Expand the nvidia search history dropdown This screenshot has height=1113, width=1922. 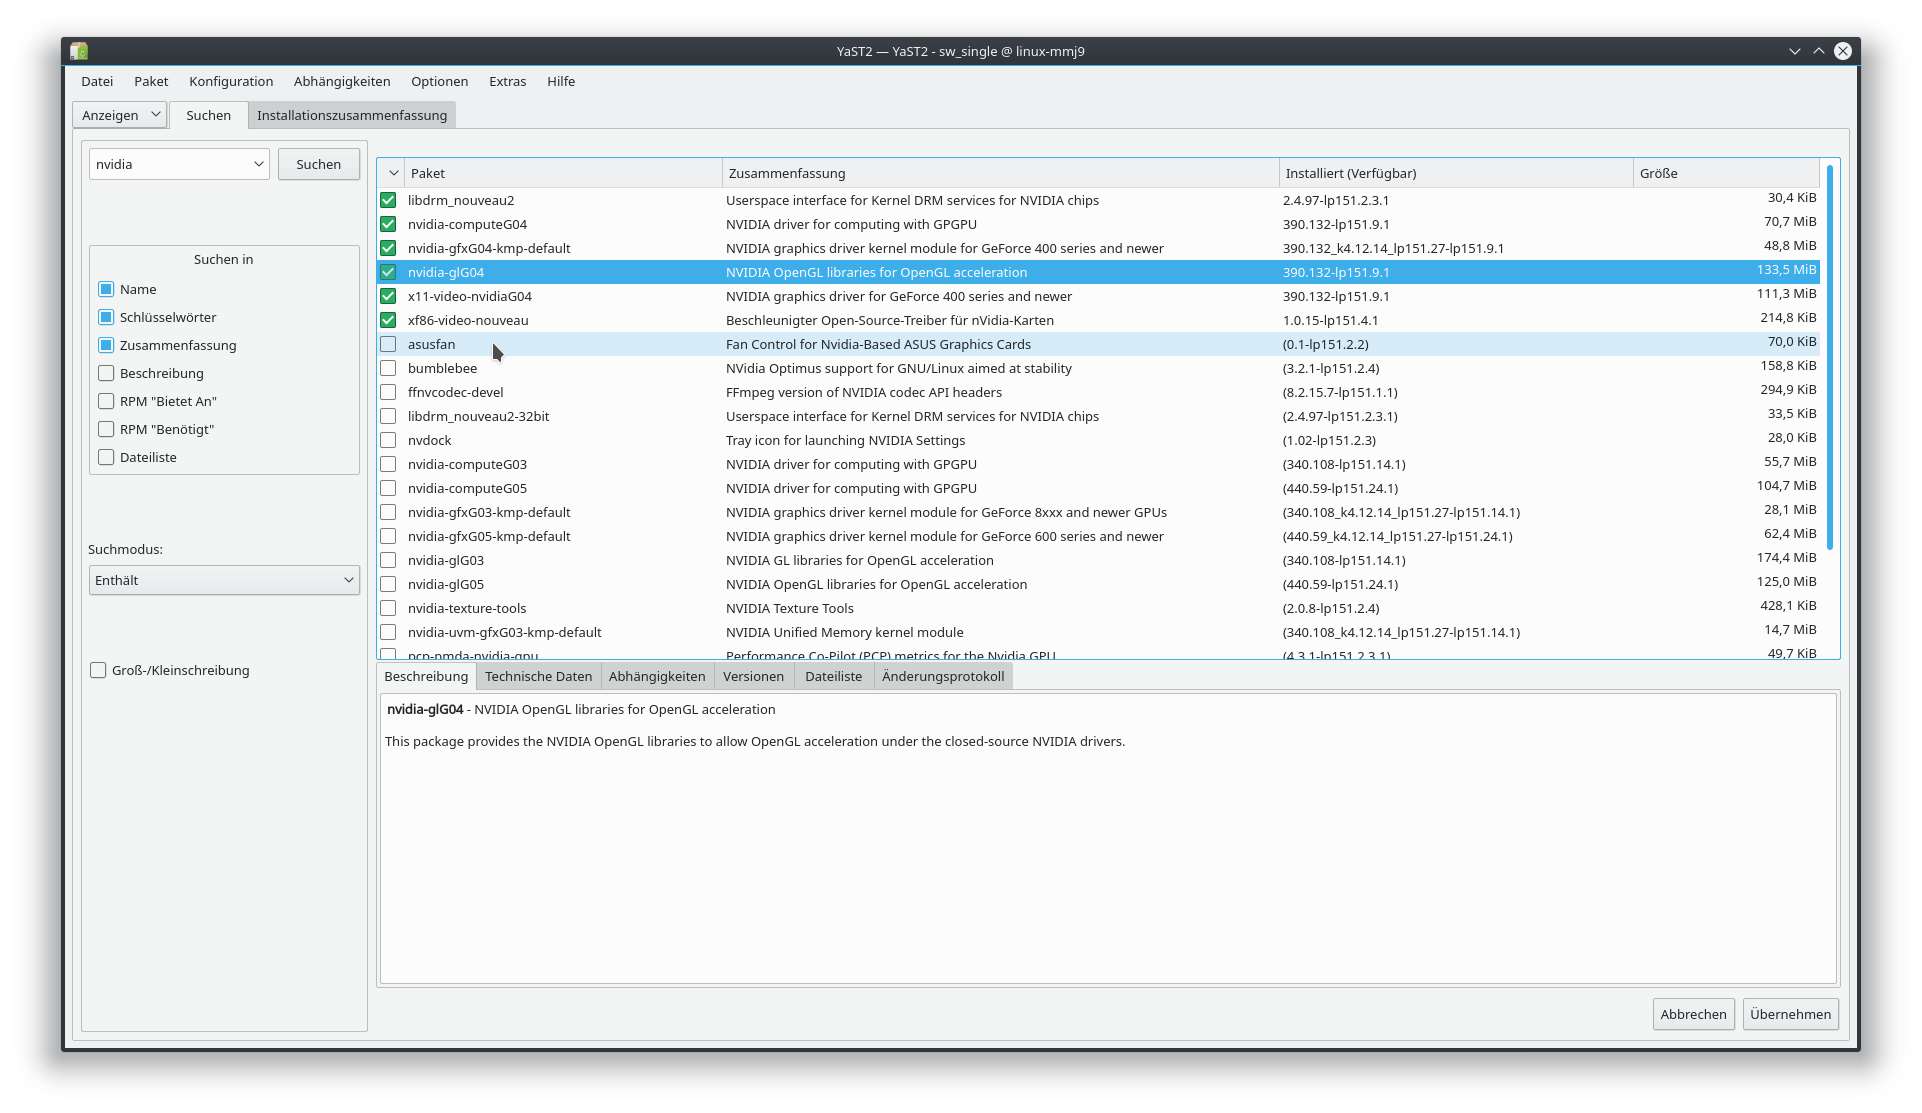click(x=258, y=164)
